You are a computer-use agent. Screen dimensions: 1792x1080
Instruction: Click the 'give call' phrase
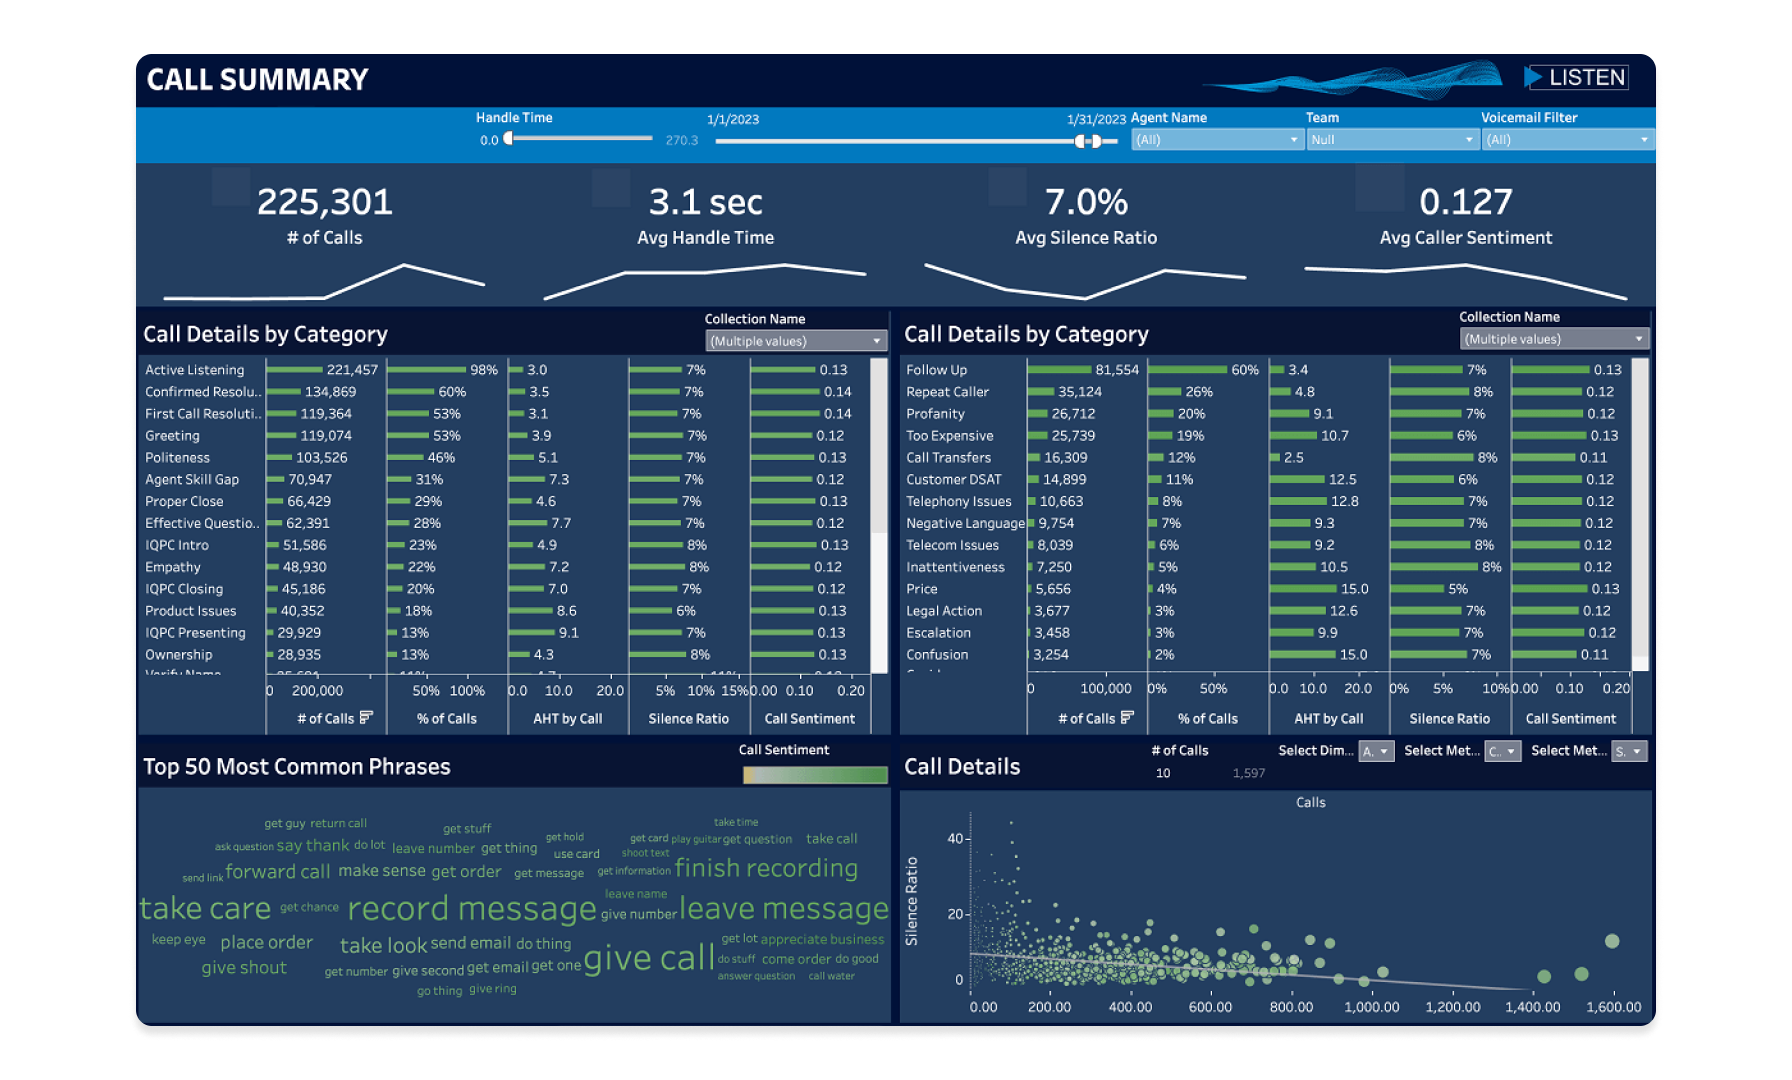pyautogui.click(x=649, y=958)
